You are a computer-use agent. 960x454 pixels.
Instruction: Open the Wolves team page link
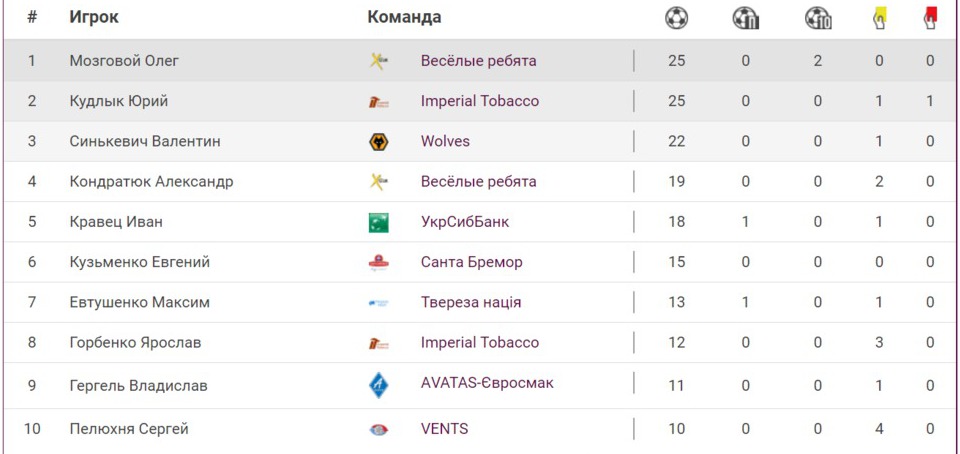pos(445,141)
